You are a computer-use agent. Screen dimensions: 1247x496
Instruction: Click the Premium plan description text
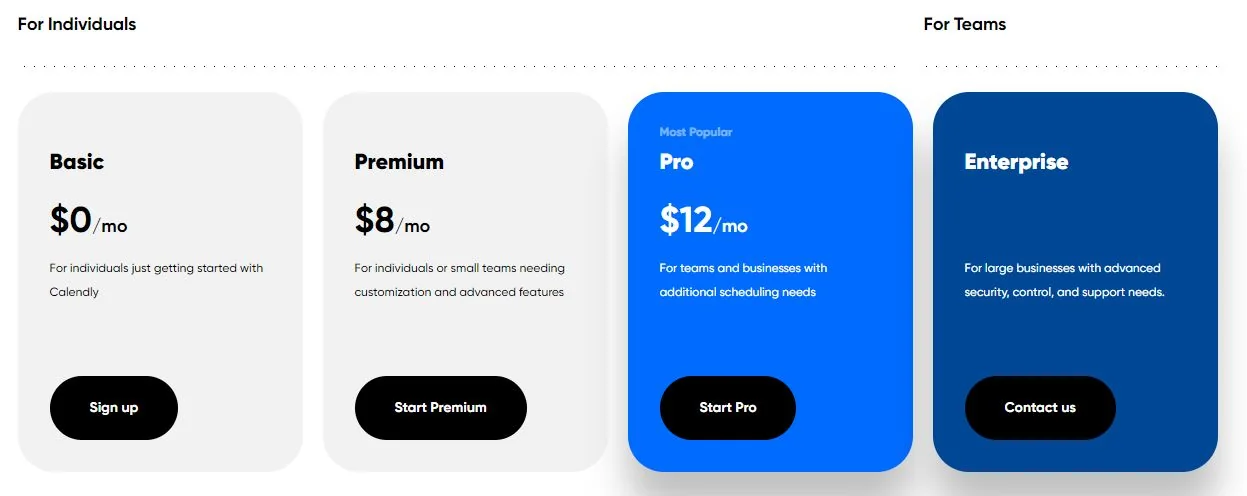tap(459, 280)
